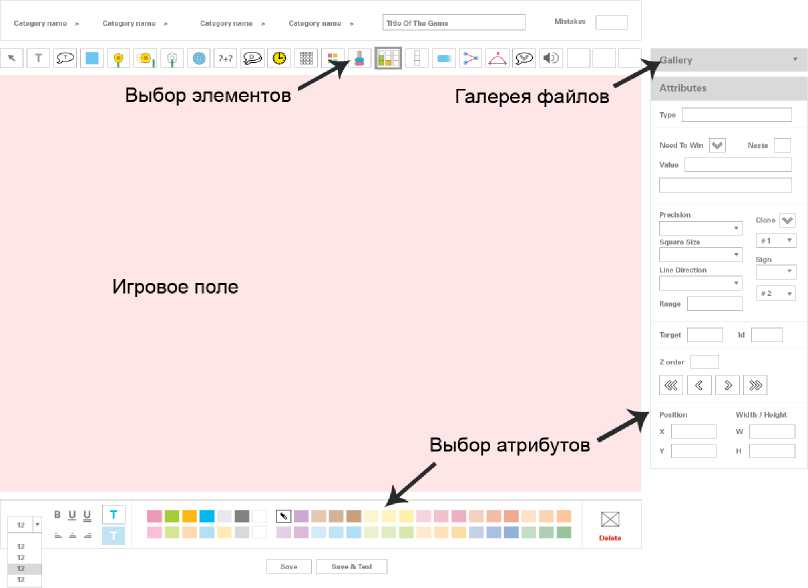Pick the vertical column cells tool
Screen dimensions: 808x588
[417, 58]
